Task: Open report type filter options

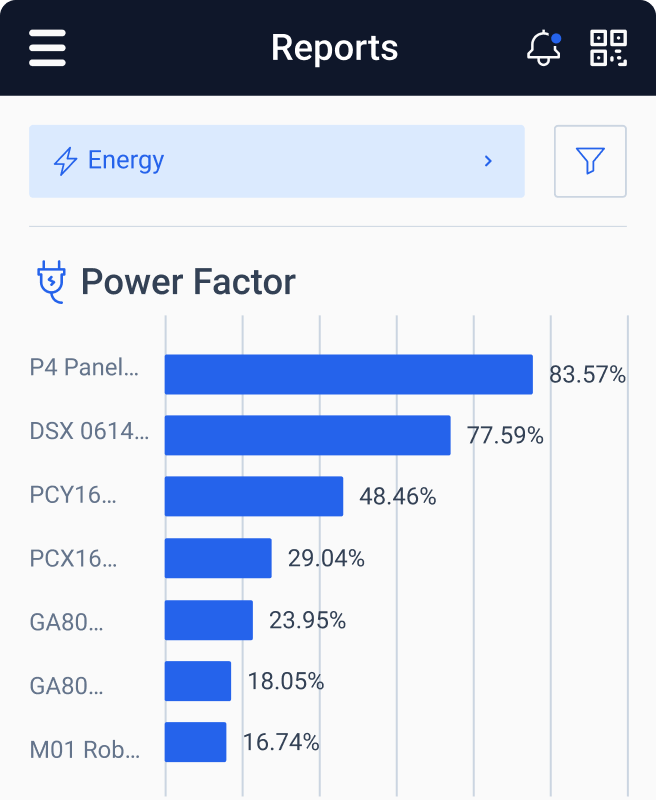Action: pyautogui.click(x=590, y=161)
